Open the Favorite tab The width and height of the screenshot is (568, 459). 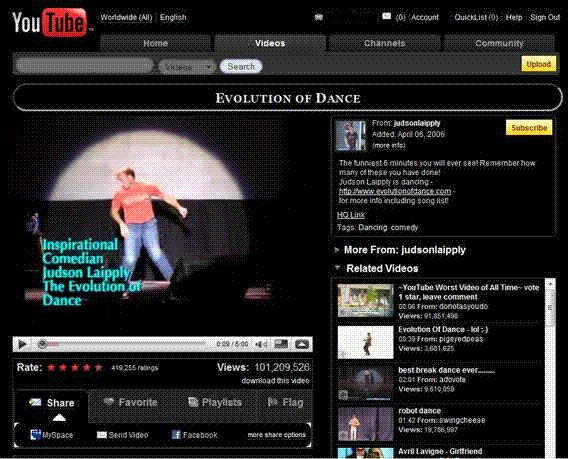click(x=130, y=402)
